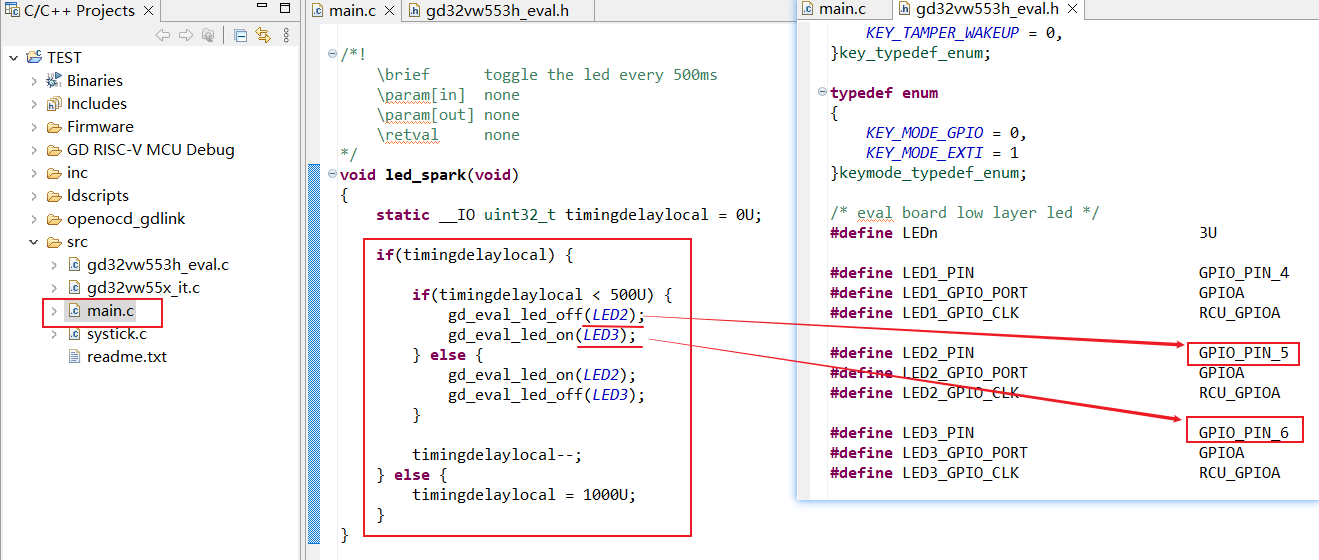Collapse the led_spark comment block fold marker
The width and height of the screenshot is (1319, 560).
332,55
